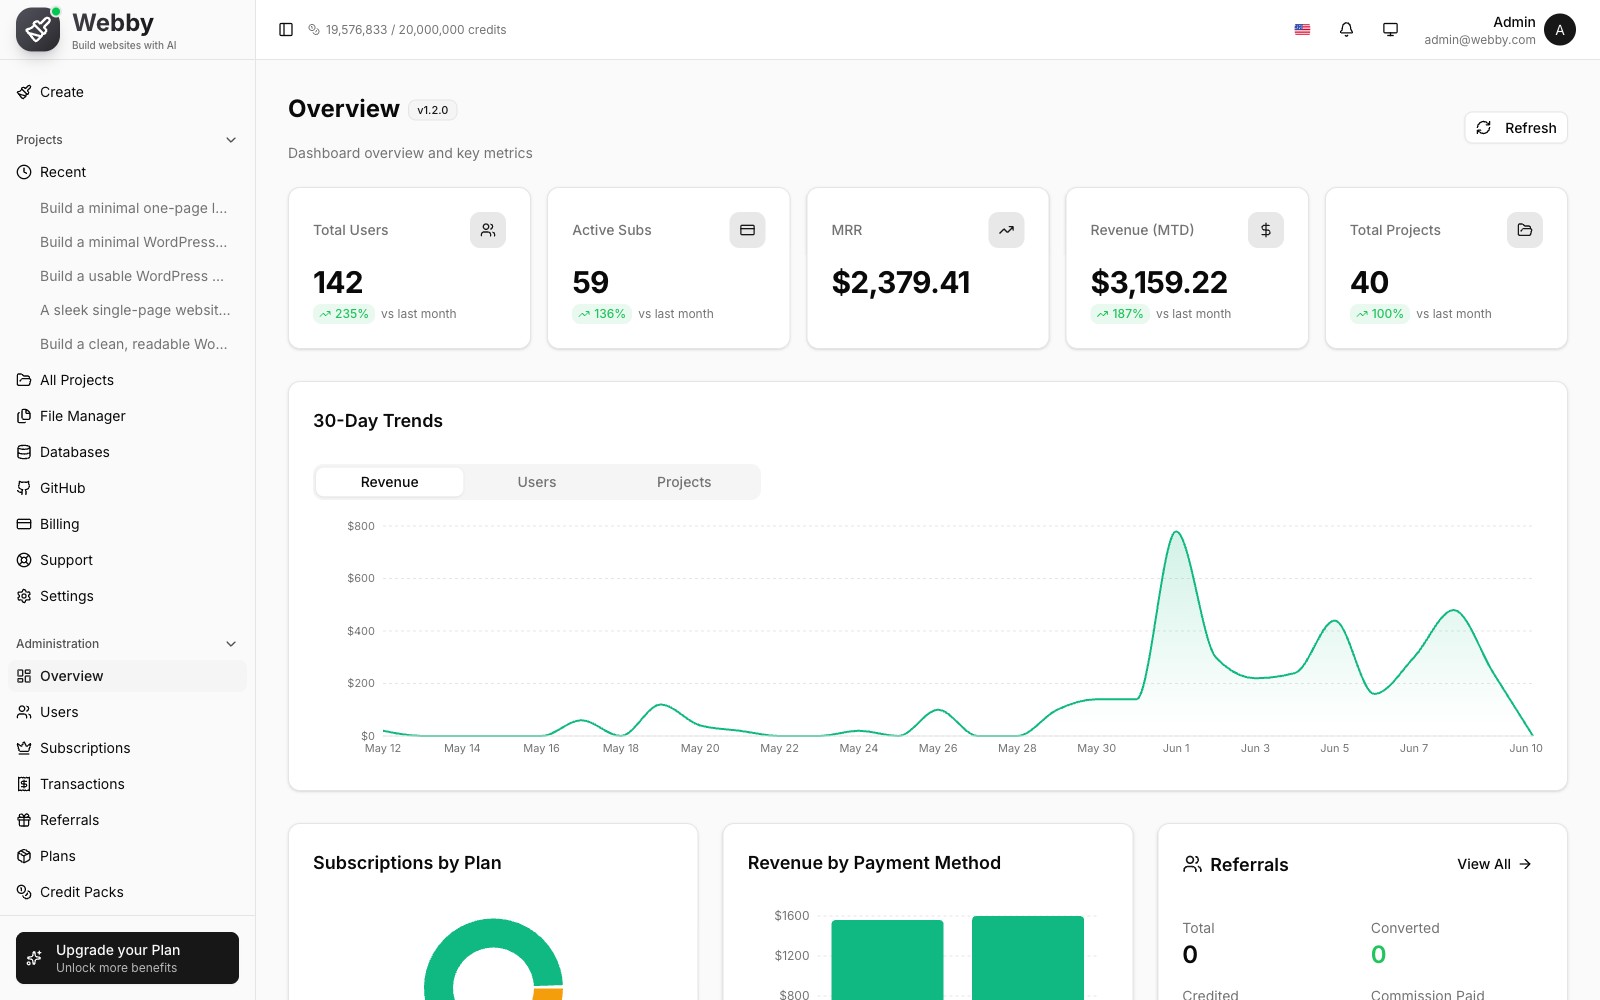Click the monitor theme icon

click(x=1390, y=30)
